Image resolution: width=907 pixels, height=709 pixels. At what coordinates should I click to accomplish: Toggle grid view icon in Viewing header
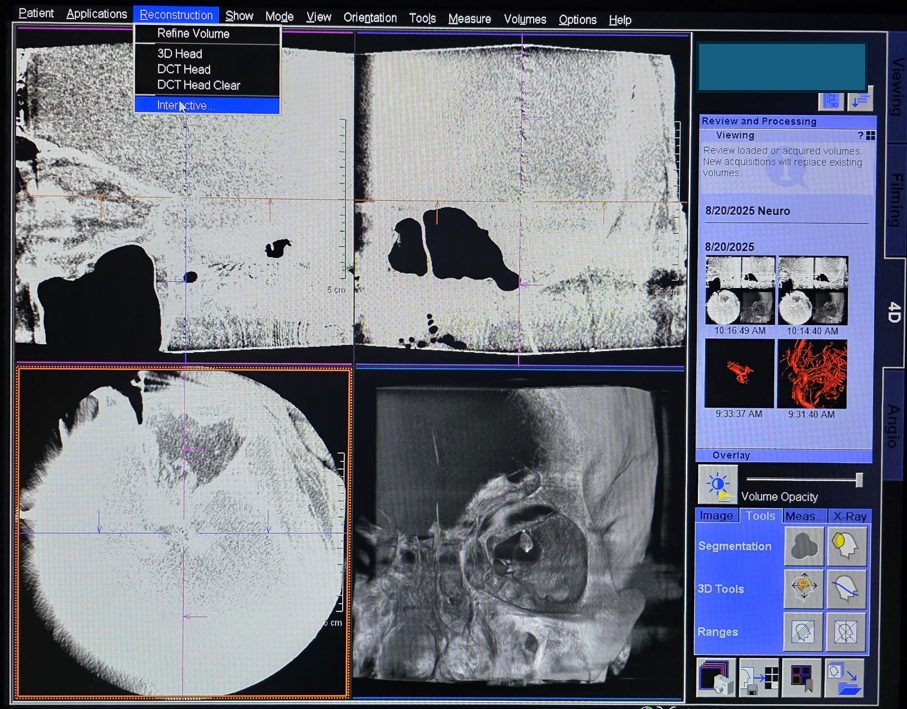(870, 136)
